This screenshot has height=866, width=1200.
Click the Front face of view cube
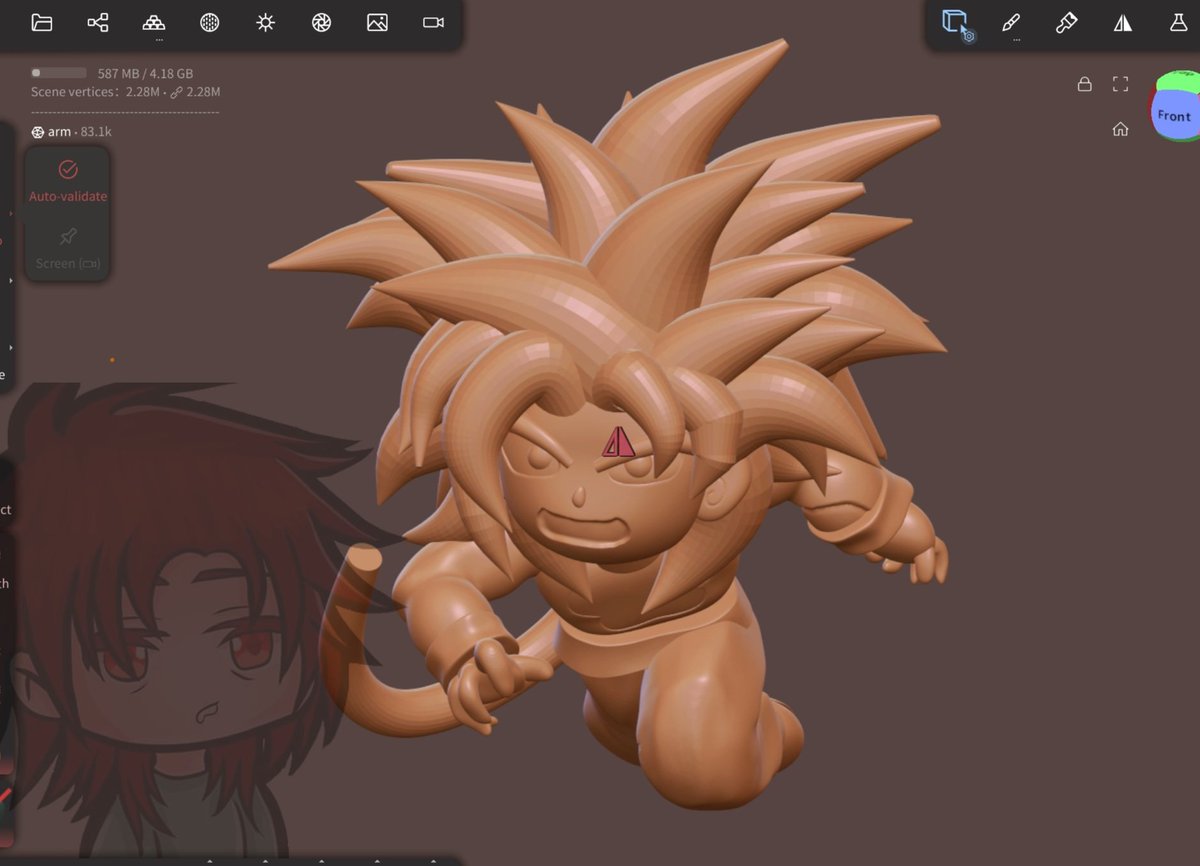(x=1175, y=116)
